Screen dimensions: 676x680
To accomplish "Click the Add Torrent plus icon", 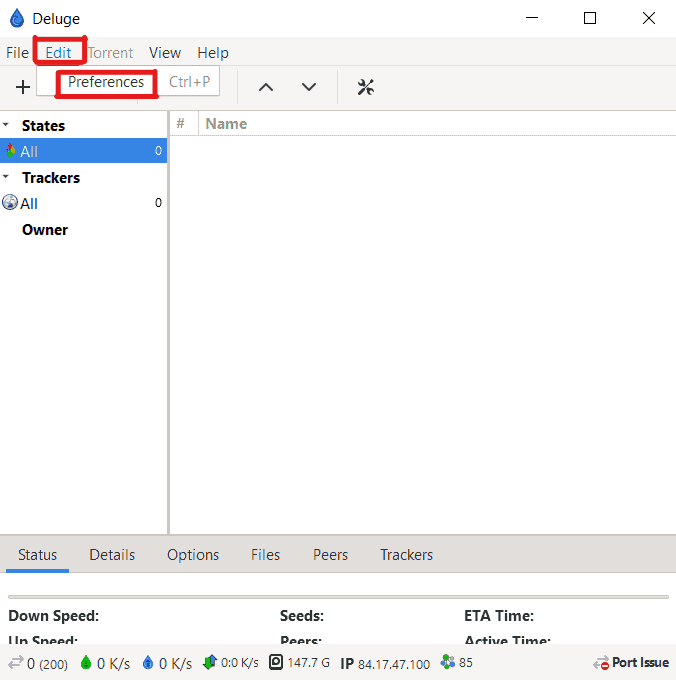I will 23,87.
